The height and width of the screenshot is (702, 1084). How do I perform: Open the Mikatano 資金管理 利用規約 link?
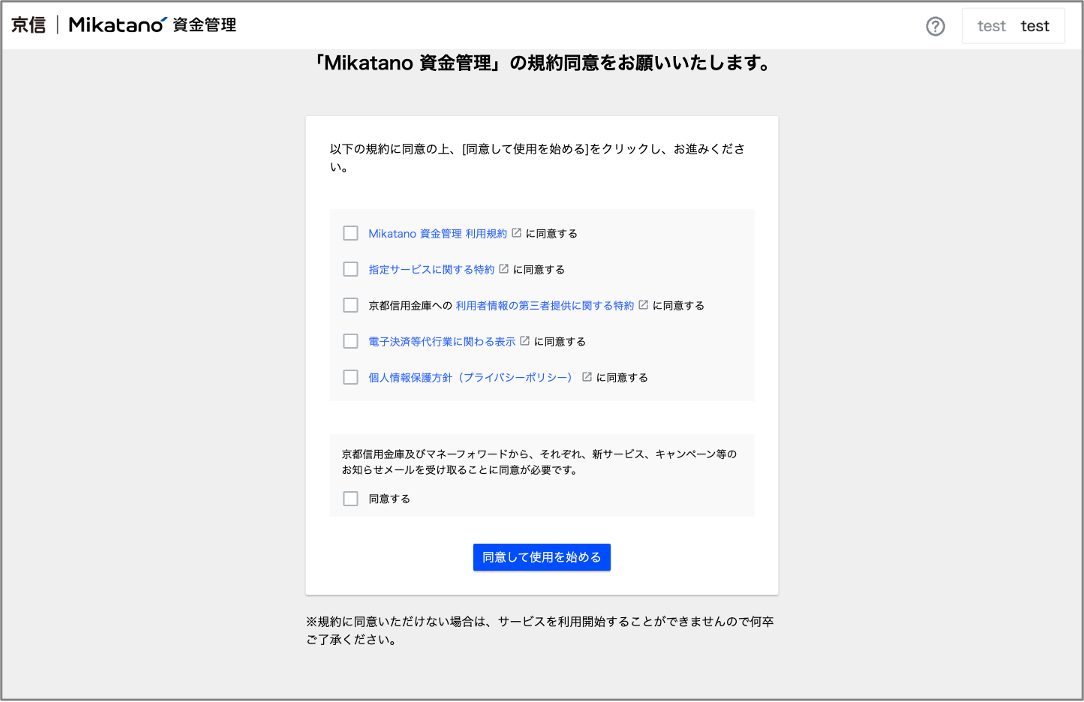click(x=438, y=234)
